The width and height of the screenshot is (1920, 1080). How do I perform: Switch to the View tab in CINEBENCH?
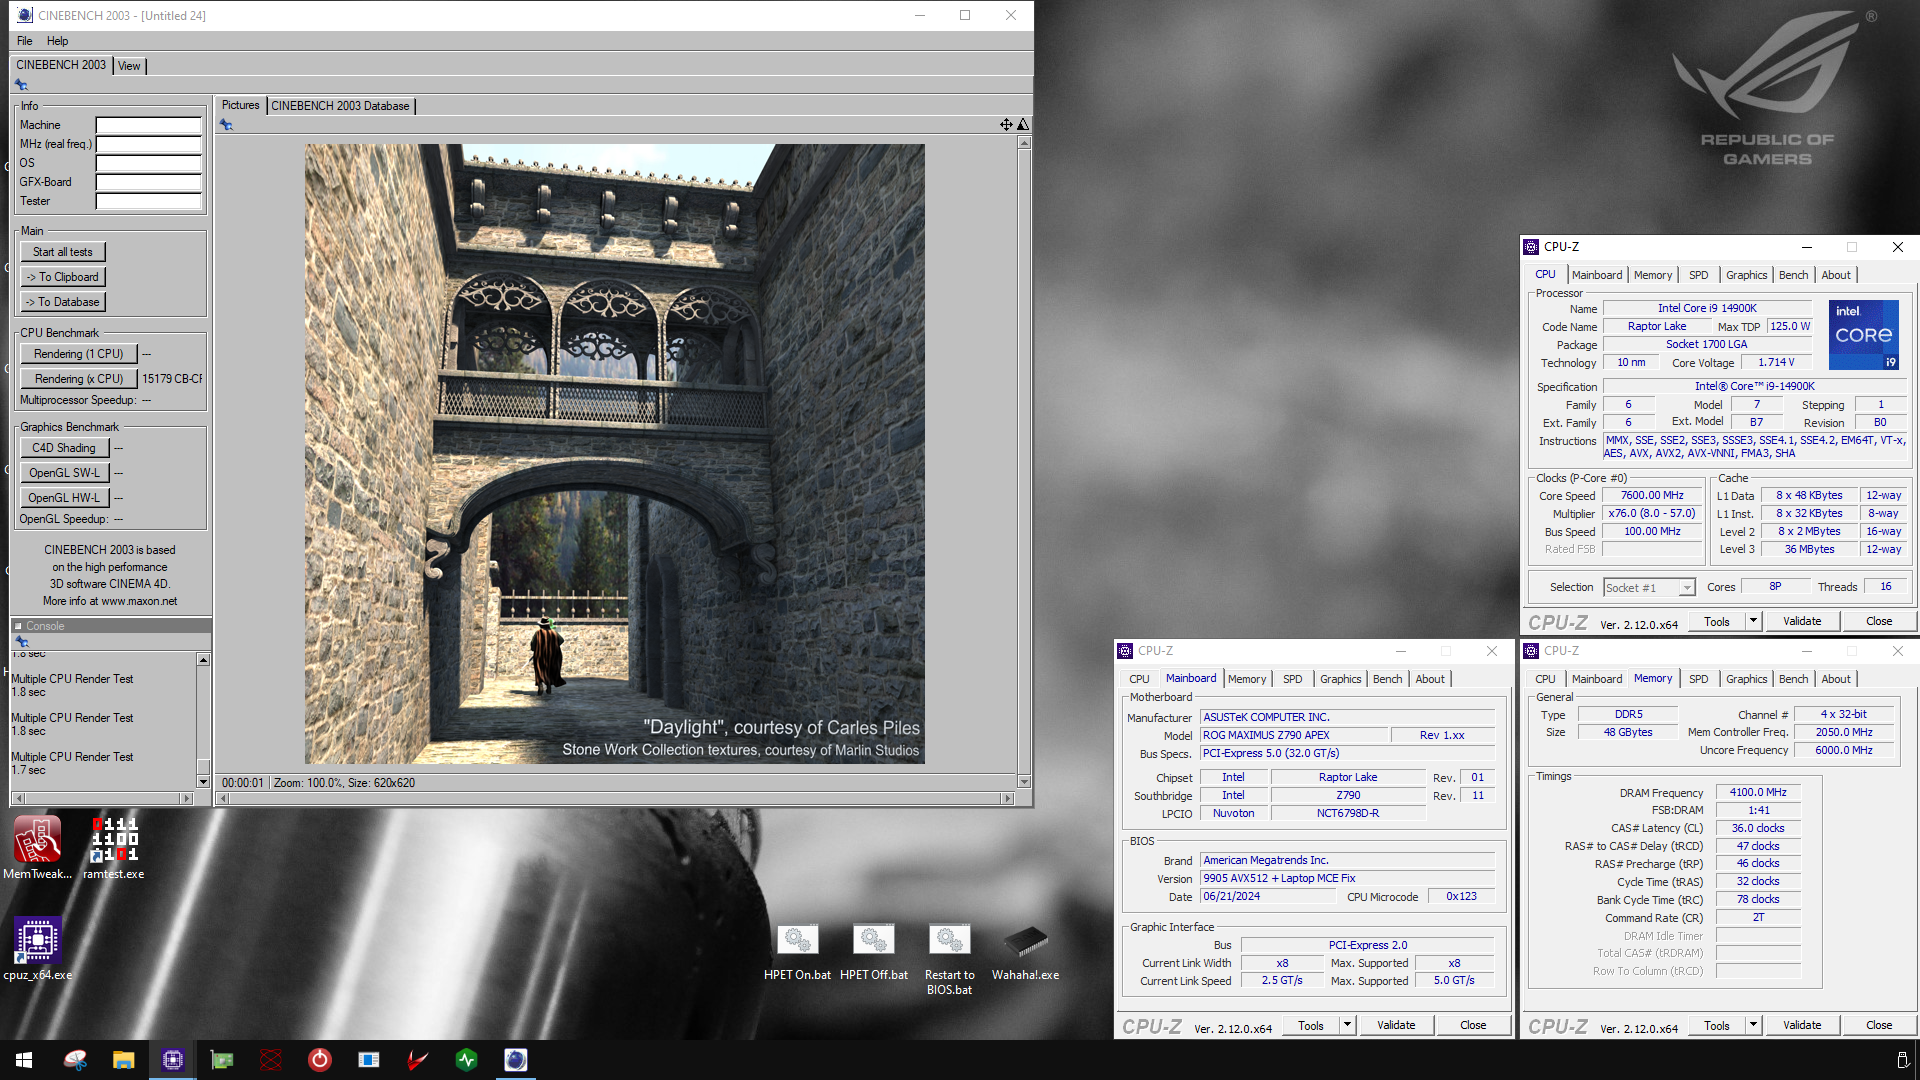(x=129, y=66)
